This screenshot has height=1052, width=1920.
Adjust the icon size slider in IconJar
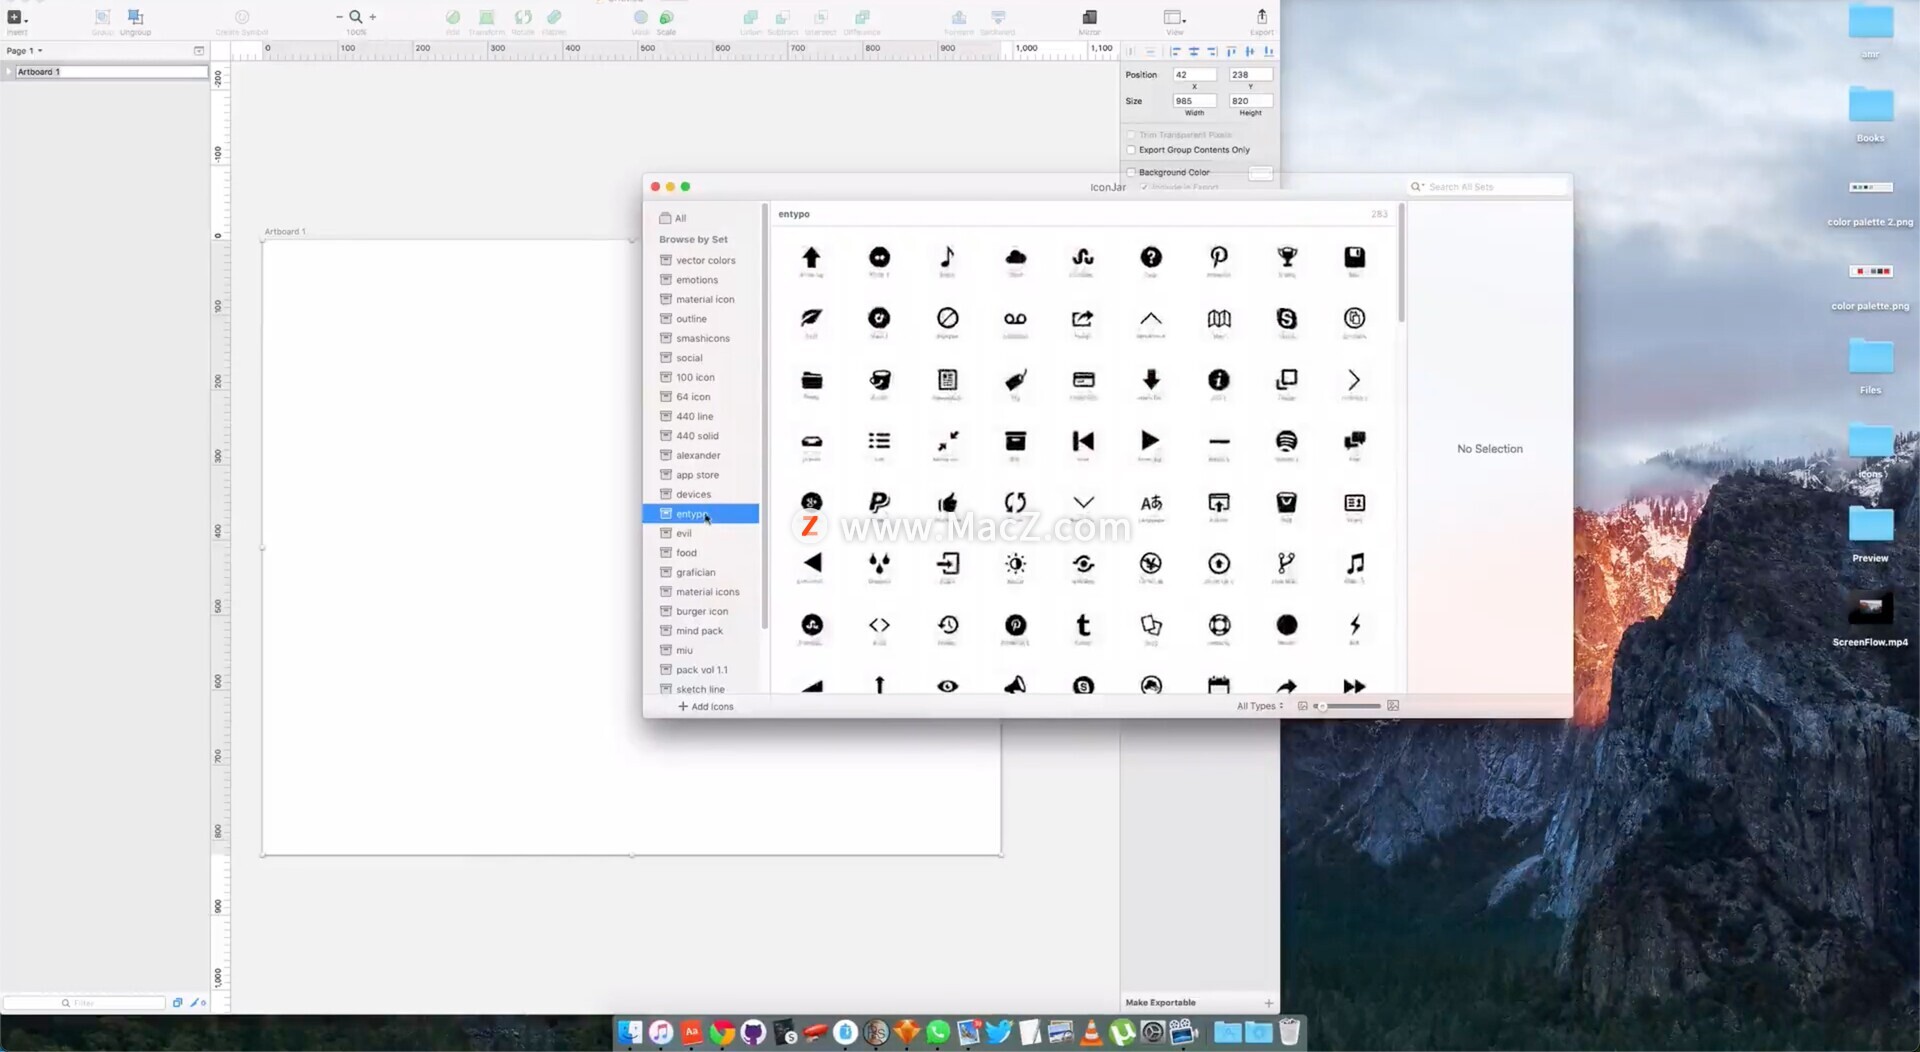tap(1347, 706)
